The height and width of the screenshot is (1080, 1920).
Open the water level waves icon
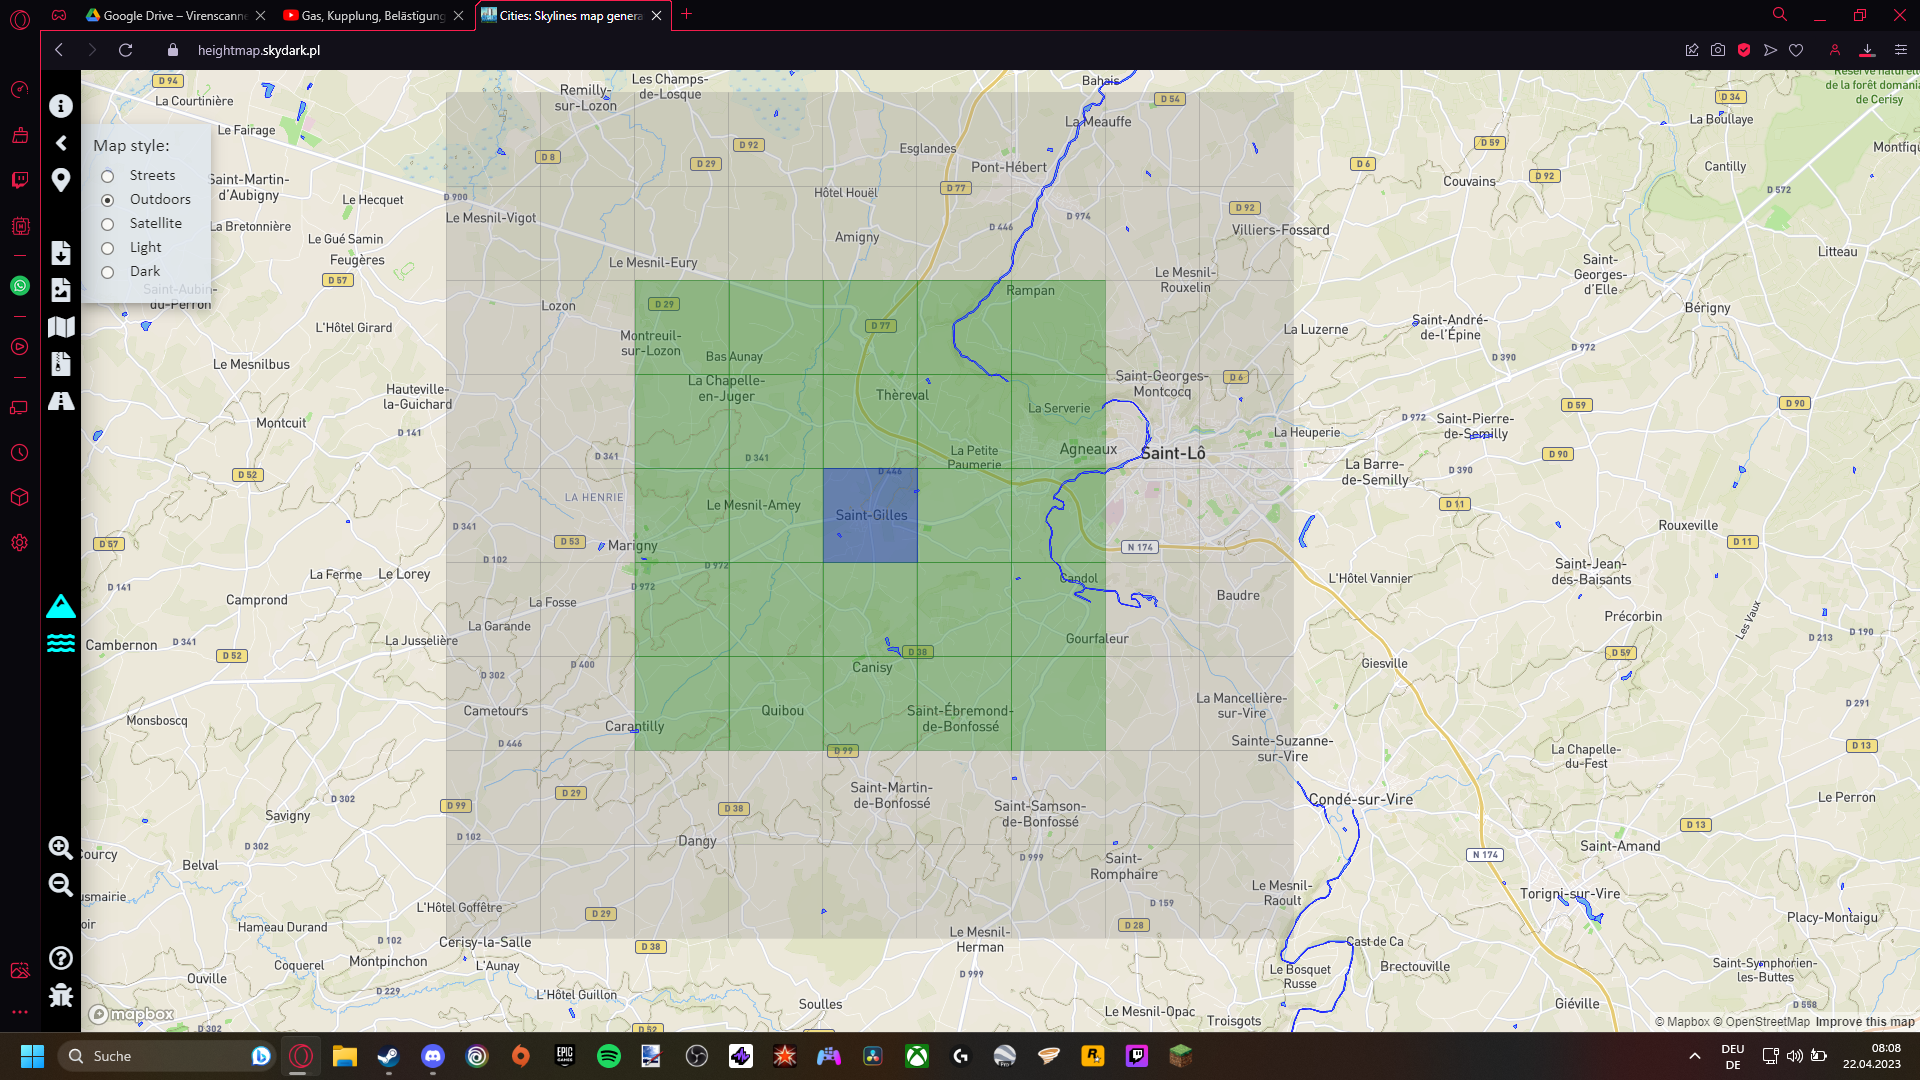point(61,643)
